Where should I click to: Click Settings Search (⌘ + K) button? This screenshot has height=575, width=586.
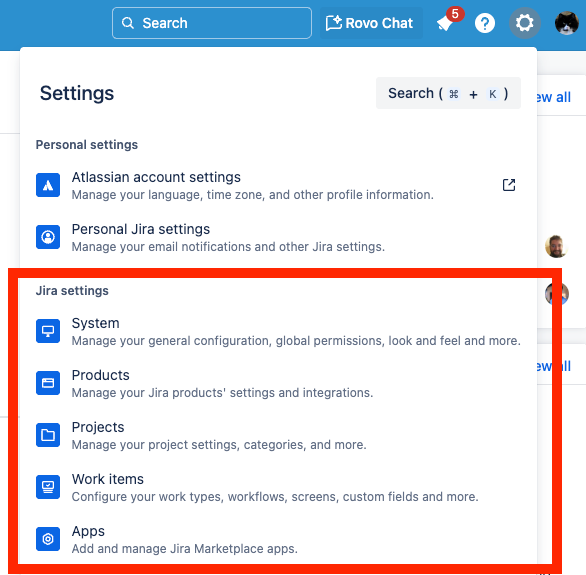coord(448,93)
